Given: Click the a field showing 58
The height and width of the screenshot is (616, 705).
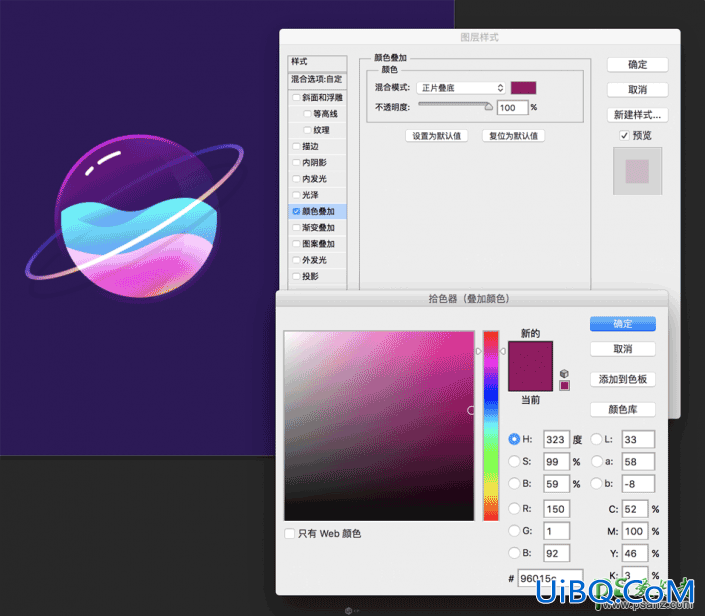Looking at the screenshot, I should pyautogui.click(x=638, y=461).
